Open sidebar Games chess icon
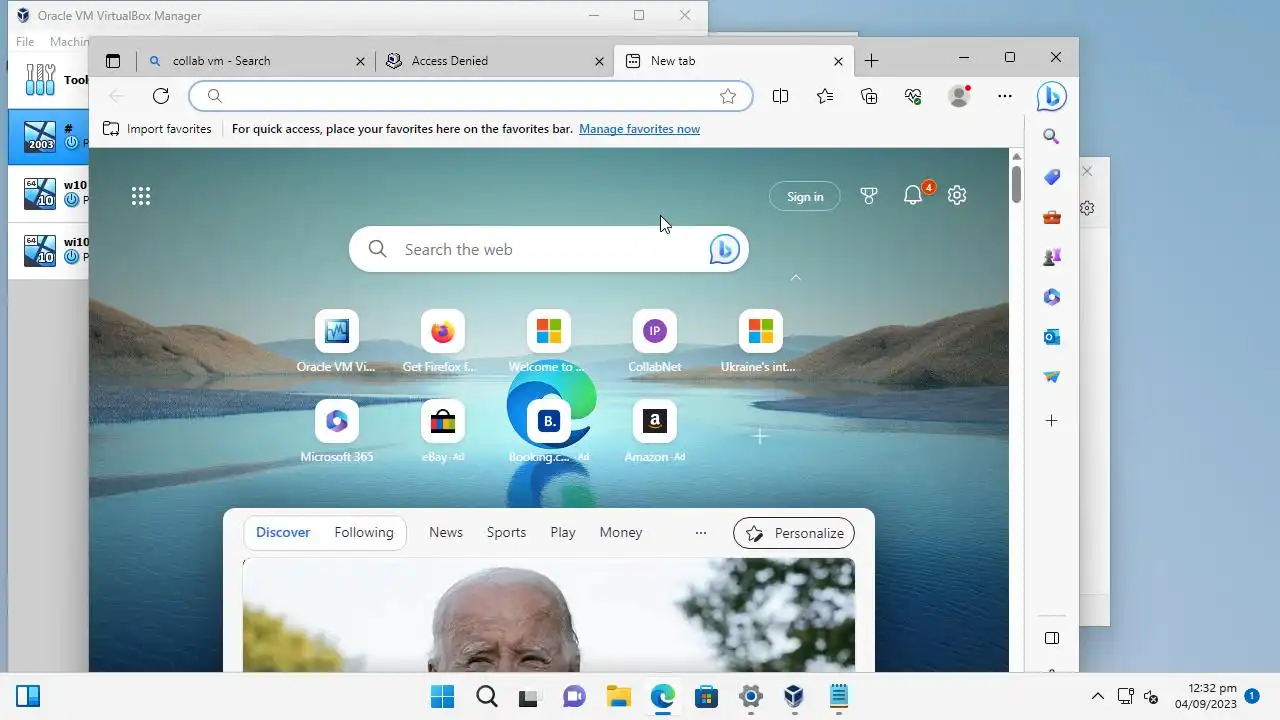 tap(1051, 257)
